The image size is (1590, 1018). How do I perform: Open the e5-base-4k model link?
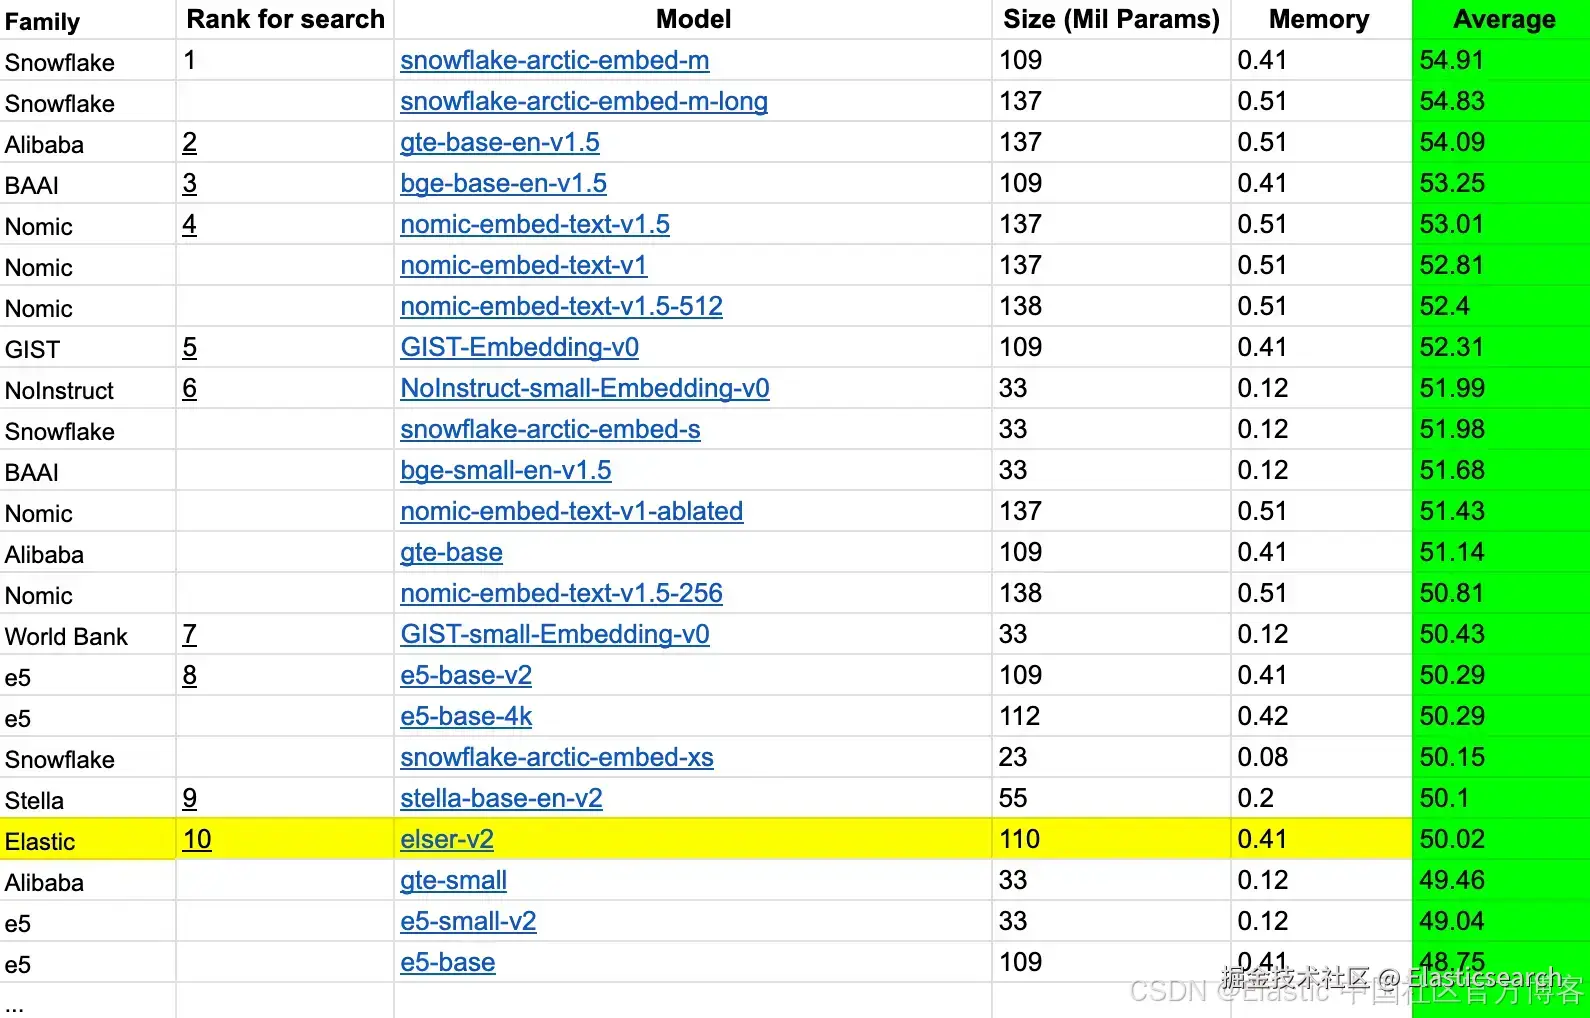[x=466, y=717]
